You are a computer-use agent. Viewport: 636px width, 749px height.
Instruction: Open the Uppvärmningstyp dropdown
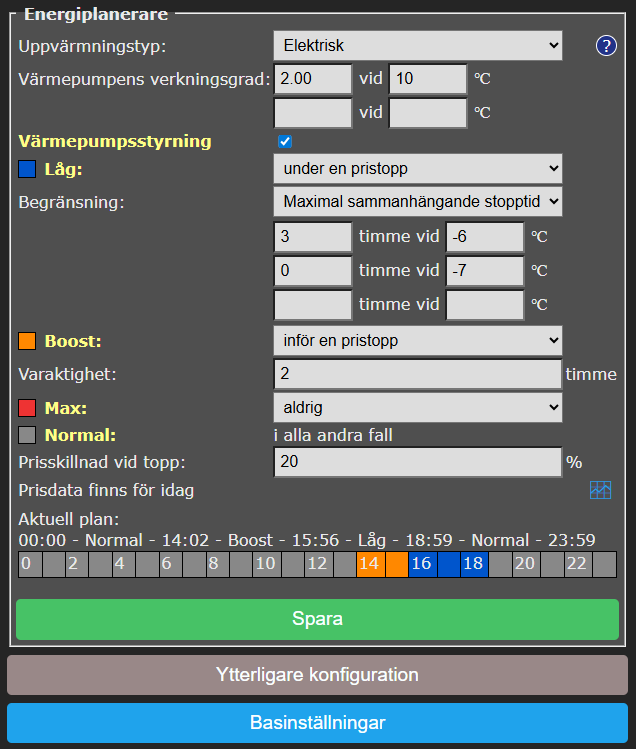[417, 45]
